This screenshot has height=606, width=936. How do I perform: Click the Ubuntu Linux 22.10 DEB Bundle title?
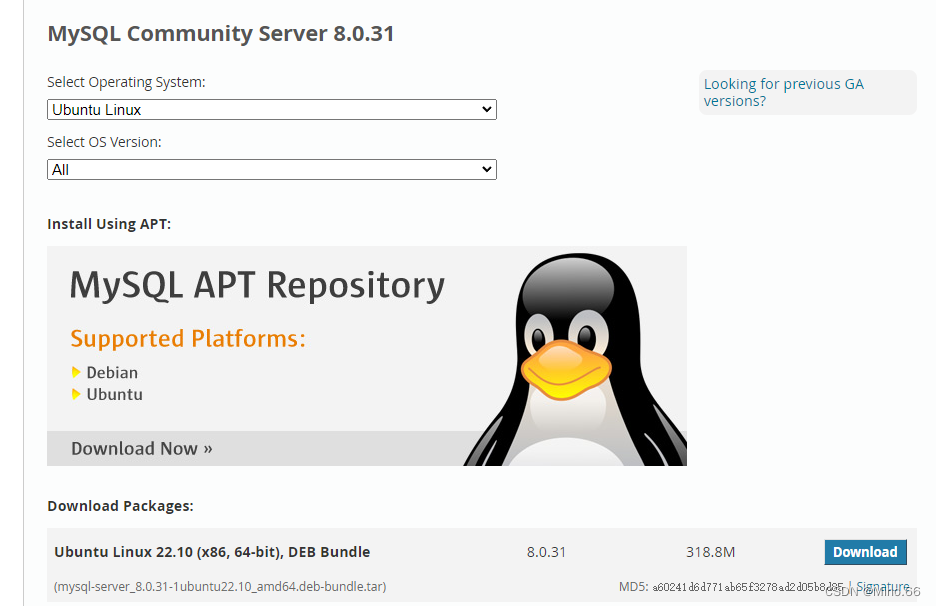click(212, 552)
